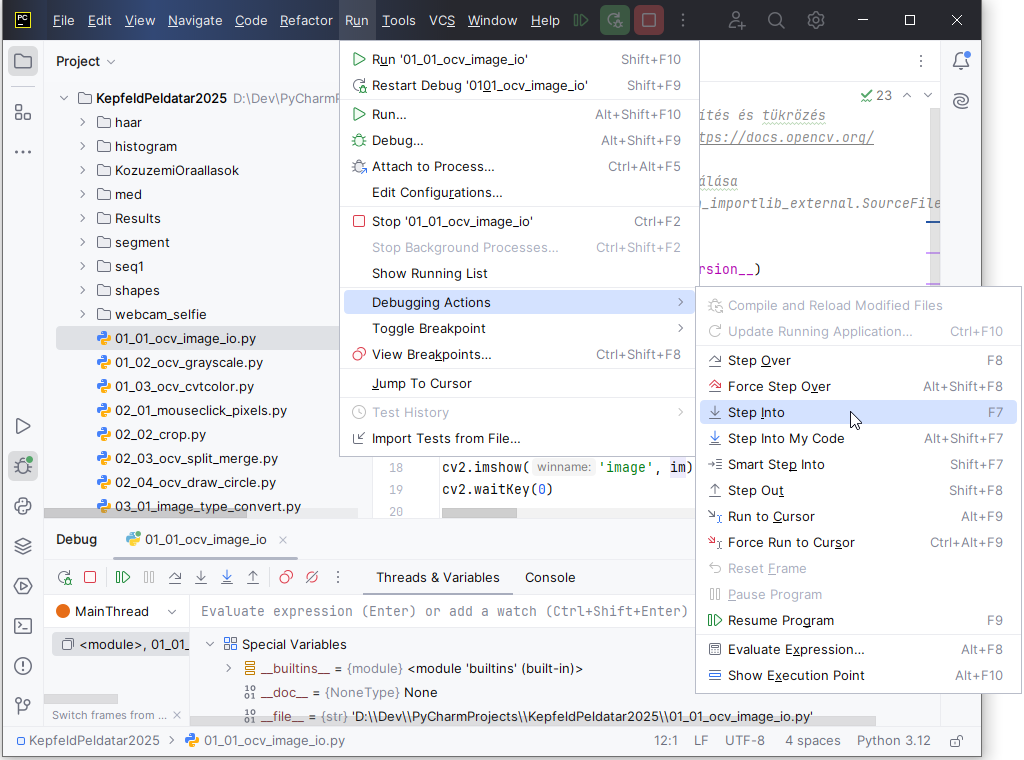Open the Tools menu
1024x760 pixels.
coord(398,21)
